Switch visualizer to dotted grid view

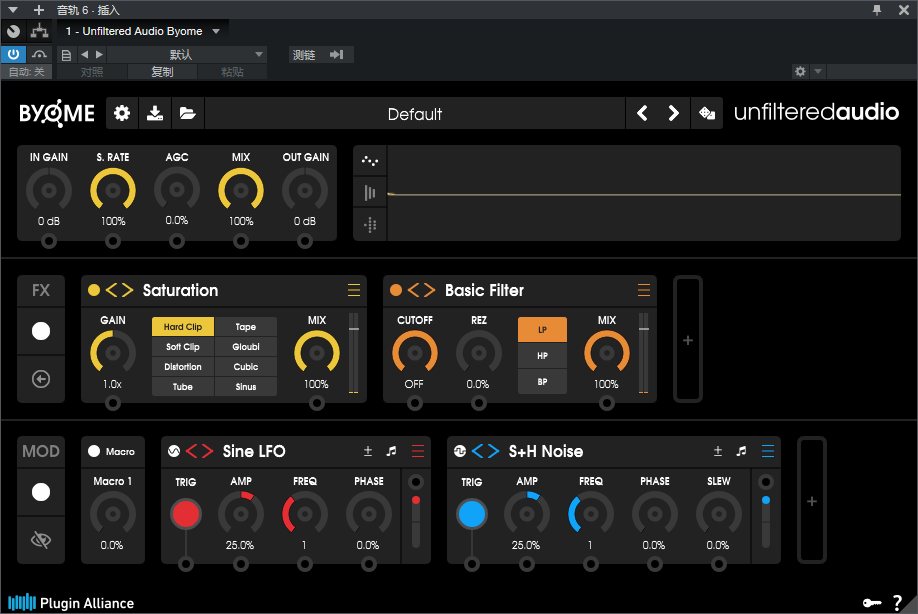point(370,225)
